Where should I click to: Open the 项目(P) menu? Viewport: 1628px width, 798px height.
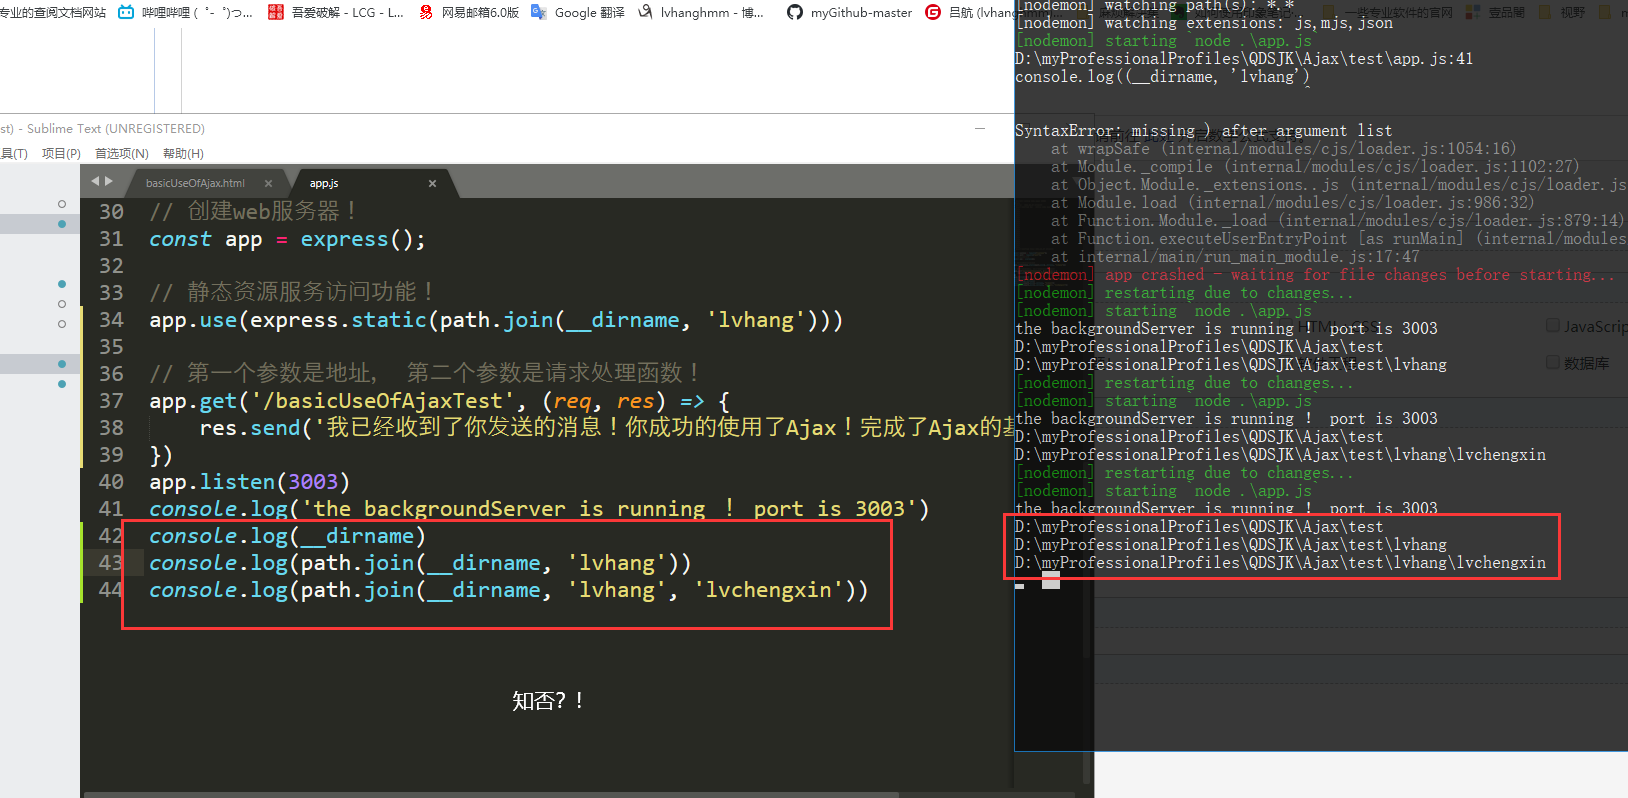61,153
